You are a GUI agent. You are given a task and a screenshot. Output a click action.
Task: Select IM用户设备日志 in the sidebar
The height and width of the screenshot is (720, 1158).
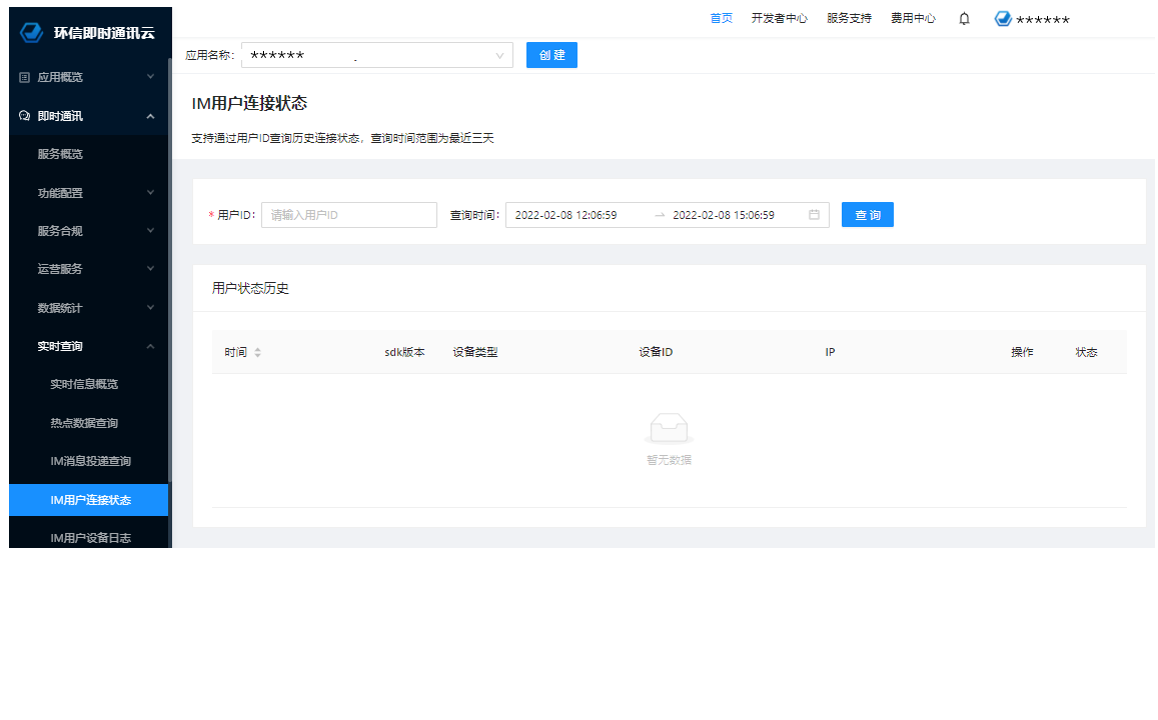pos(89,538)
